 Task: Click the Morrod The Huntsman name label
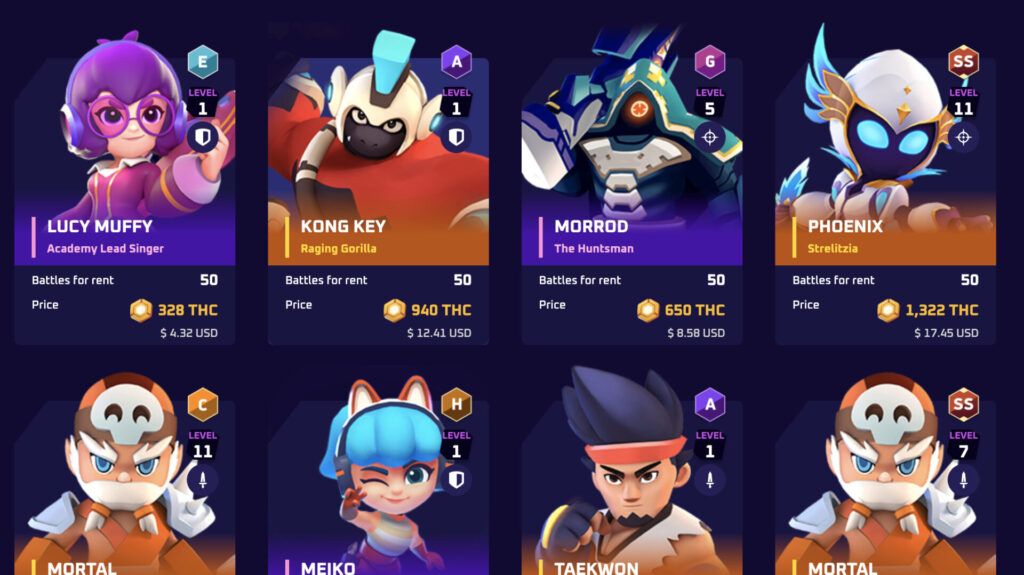pos(594,237)
